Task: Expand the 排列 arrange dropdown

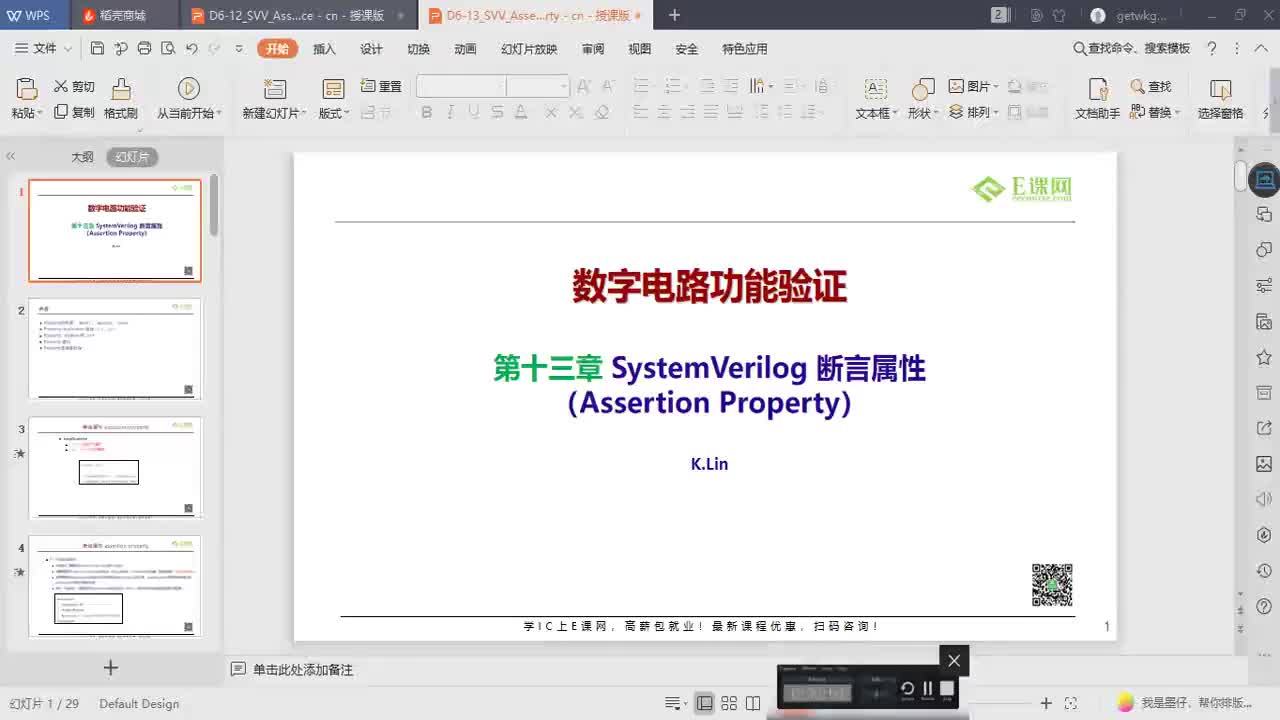Action: click(x=996, y=112)
